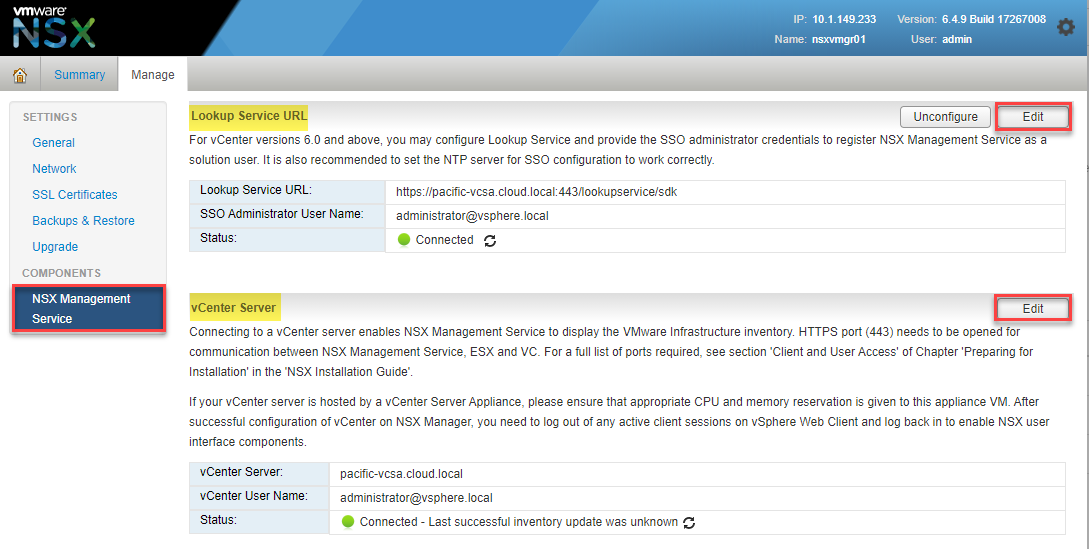
Task: Click 'vCenter User Name:' field label
Action: click(253, 496)
